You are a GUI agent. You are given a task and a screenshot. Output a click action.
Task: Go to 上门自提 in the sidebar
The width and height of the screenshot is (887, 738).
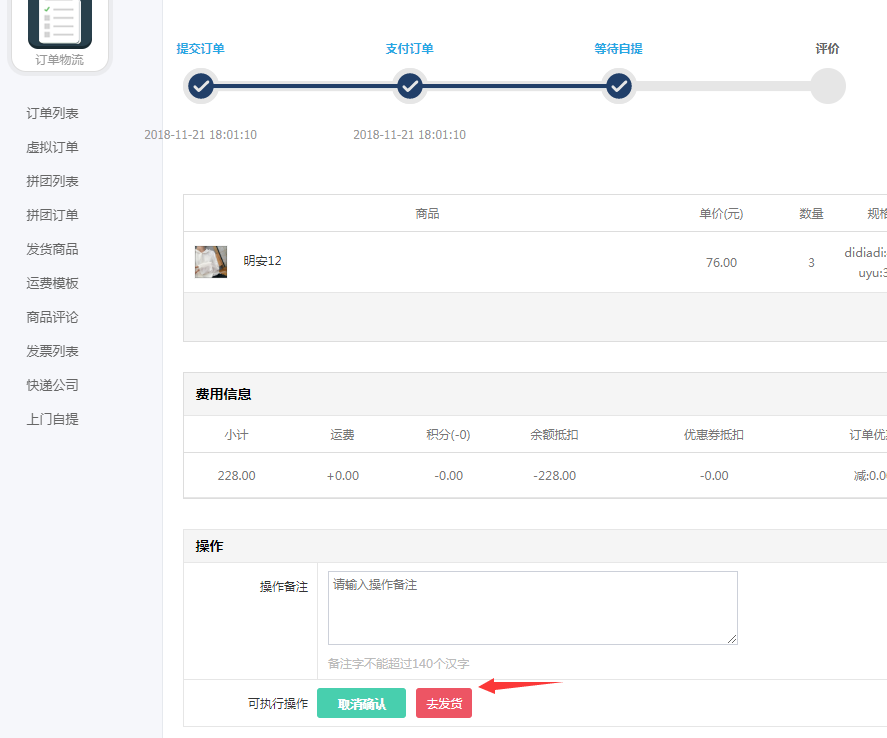click(x=52, y=419)
